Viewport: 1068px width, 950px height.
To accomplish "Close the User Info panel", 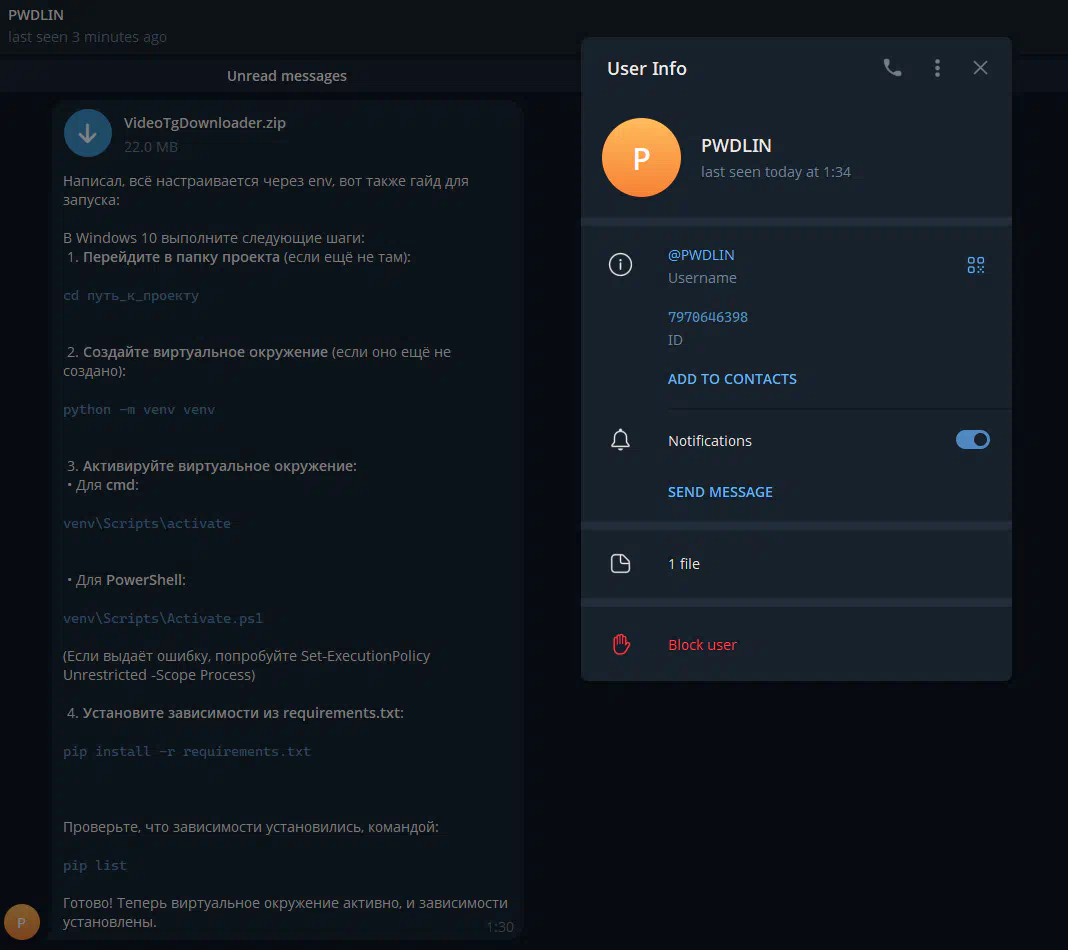I will coord(980,68).
